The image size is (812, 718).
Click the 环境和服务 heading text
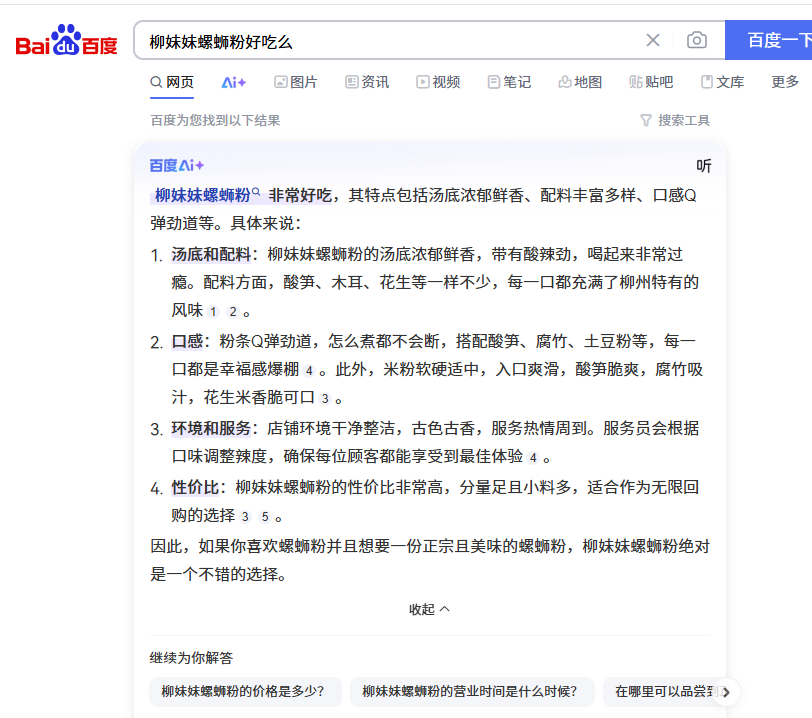point(211,428)
